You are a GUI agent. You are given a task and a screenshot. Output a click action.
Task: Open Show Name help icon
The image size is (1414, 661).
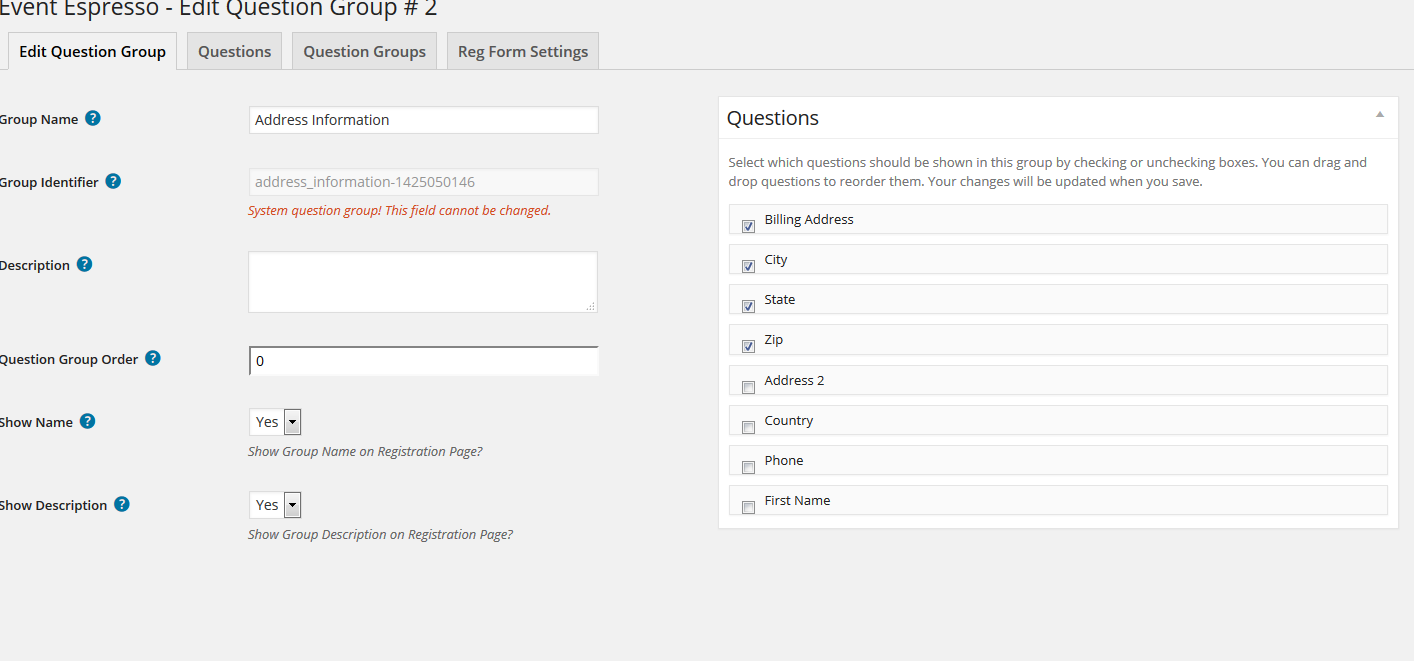(87, 421)
